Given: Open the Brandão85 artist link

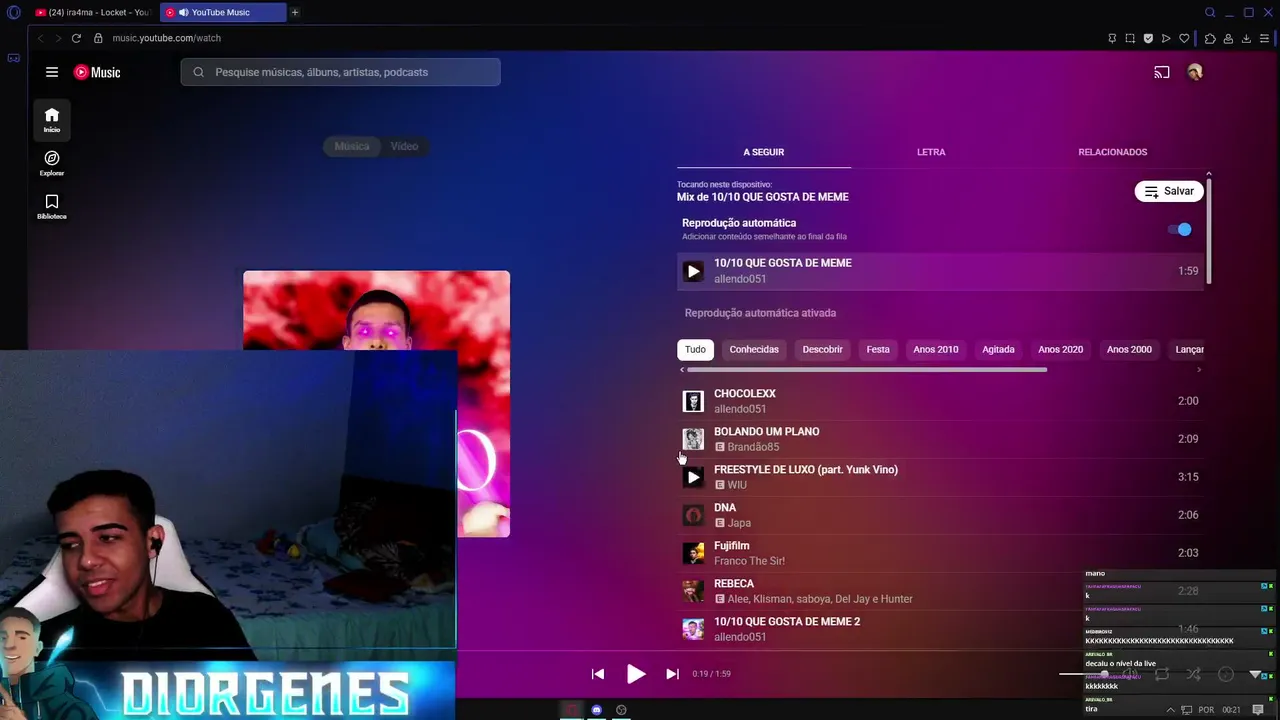Looking at the screenshot, I should pyautogui.click(x=753, y=447).
